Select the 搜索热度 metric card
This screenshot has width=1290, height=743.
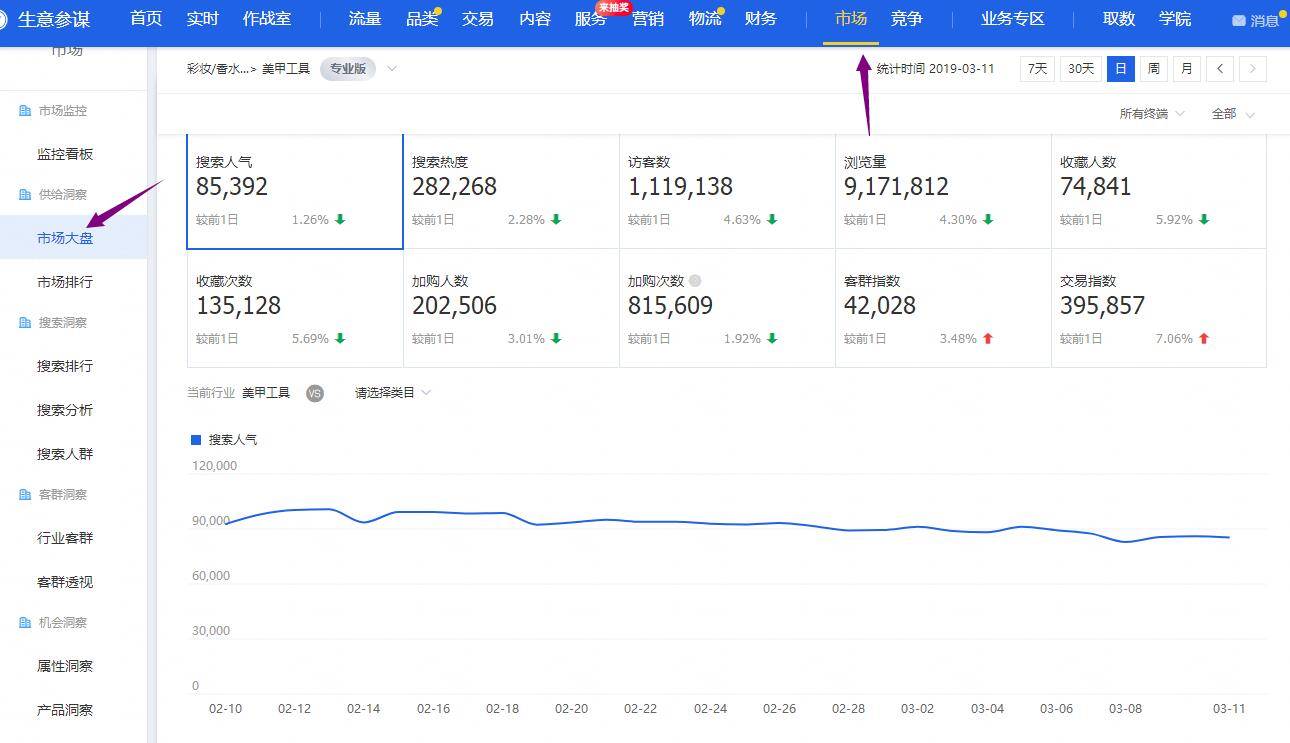click(511, 190)
